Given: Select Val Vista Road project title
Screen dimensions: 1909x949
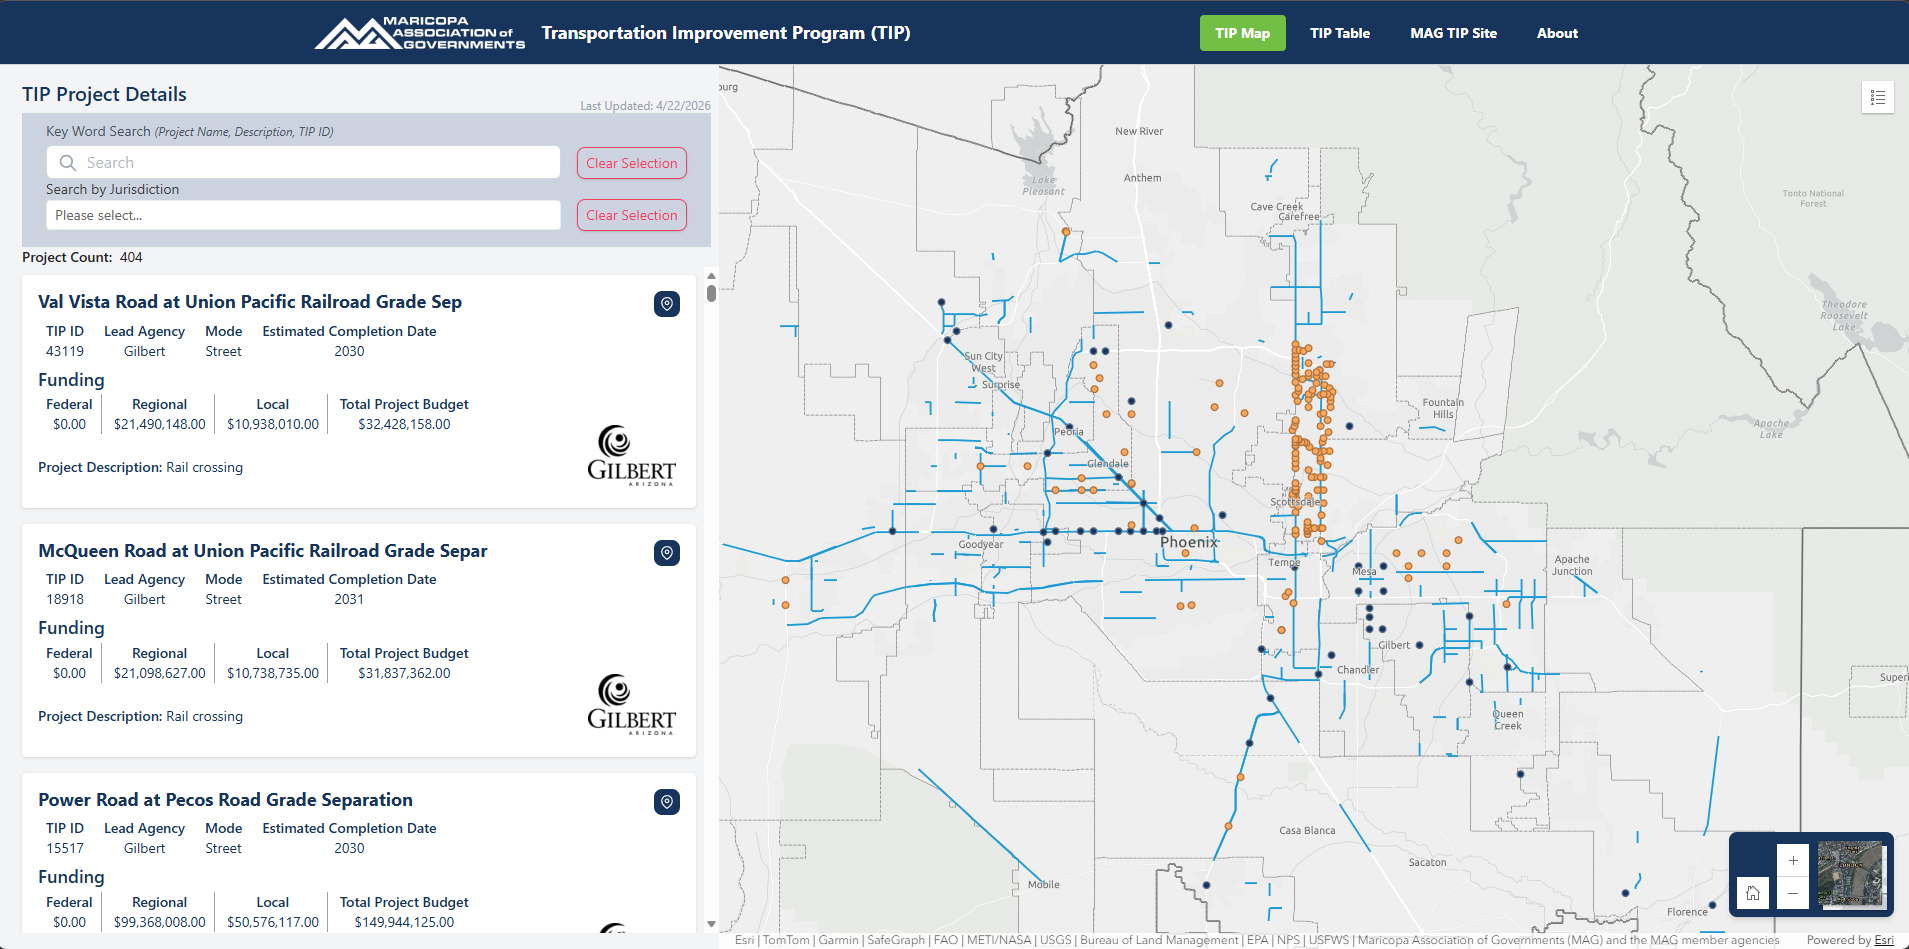Looking at the screenshot, I should click(x=250, y=302).
